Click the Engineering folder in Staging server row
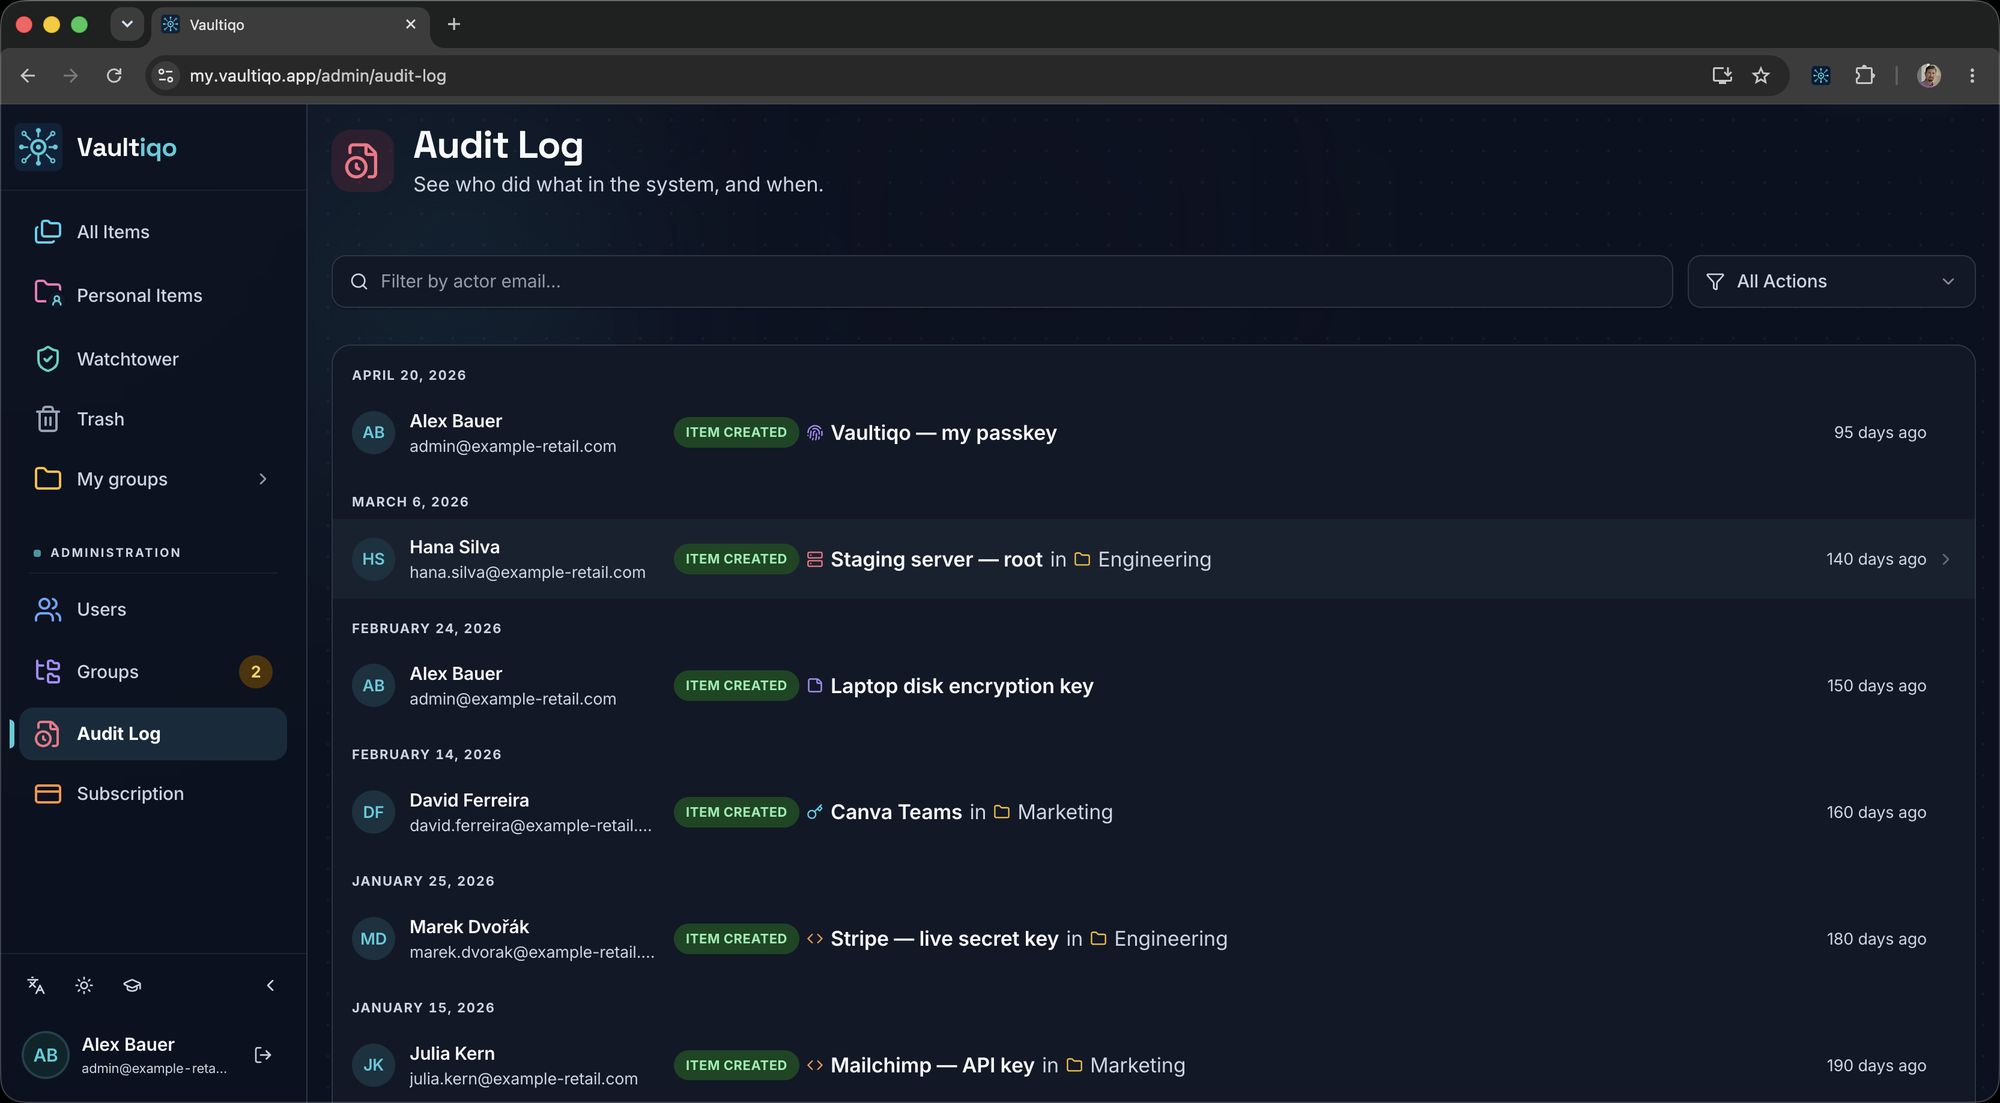Image resolution: width=2000 pixels, height=1103 pixels. tap(1143, 560)
